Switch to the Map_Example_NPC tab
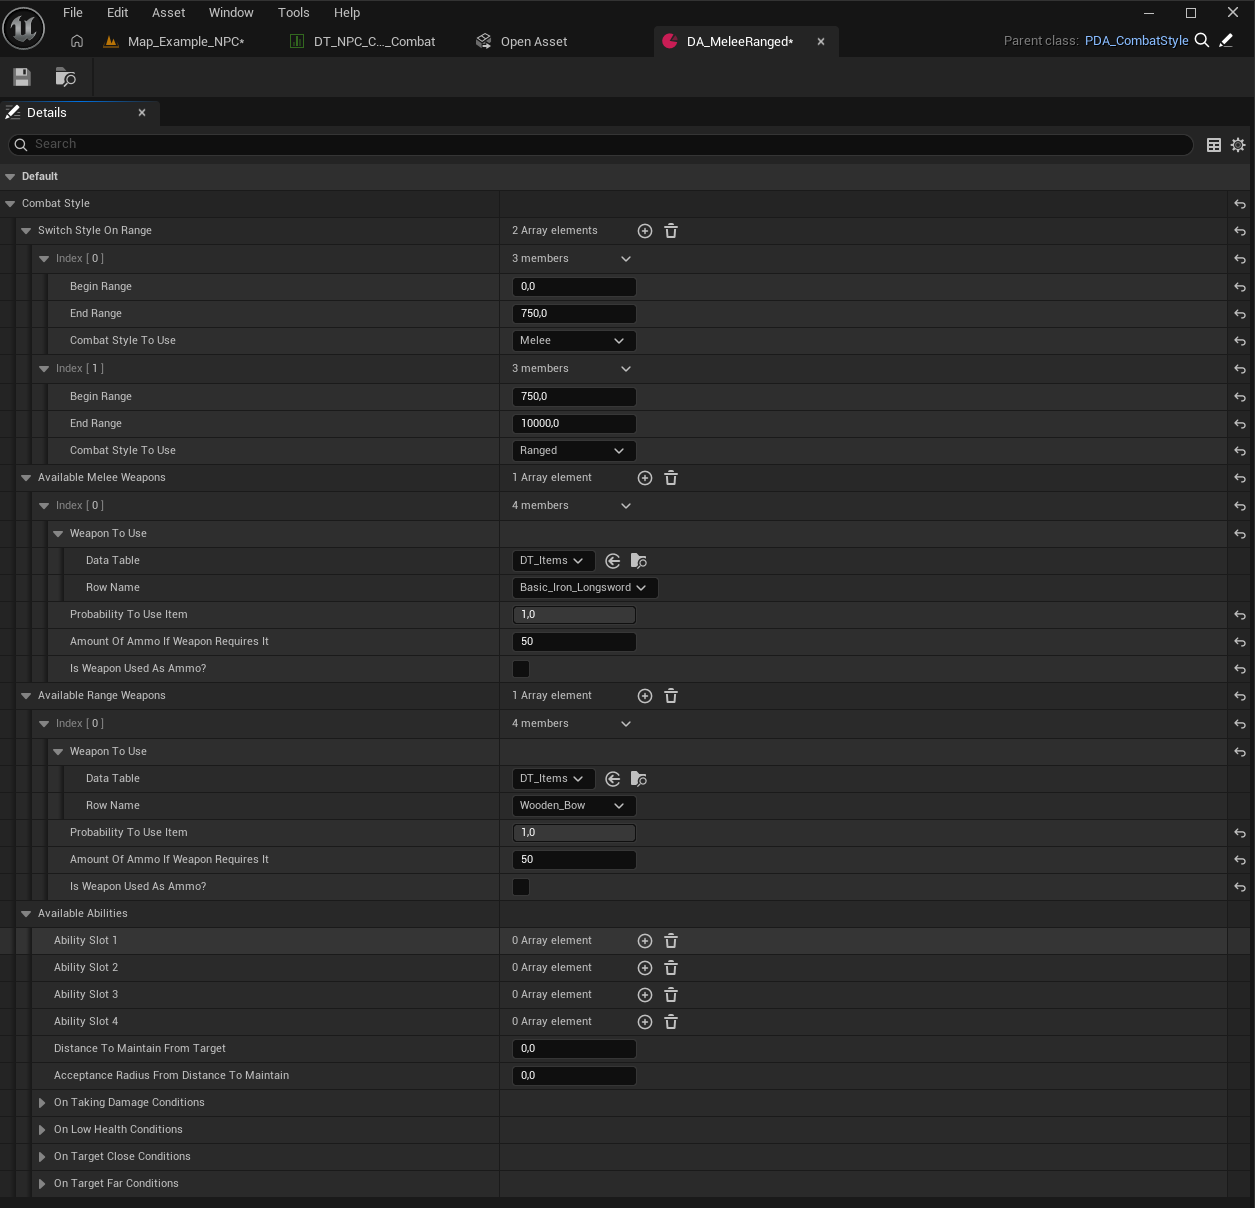 pos(185,42)
